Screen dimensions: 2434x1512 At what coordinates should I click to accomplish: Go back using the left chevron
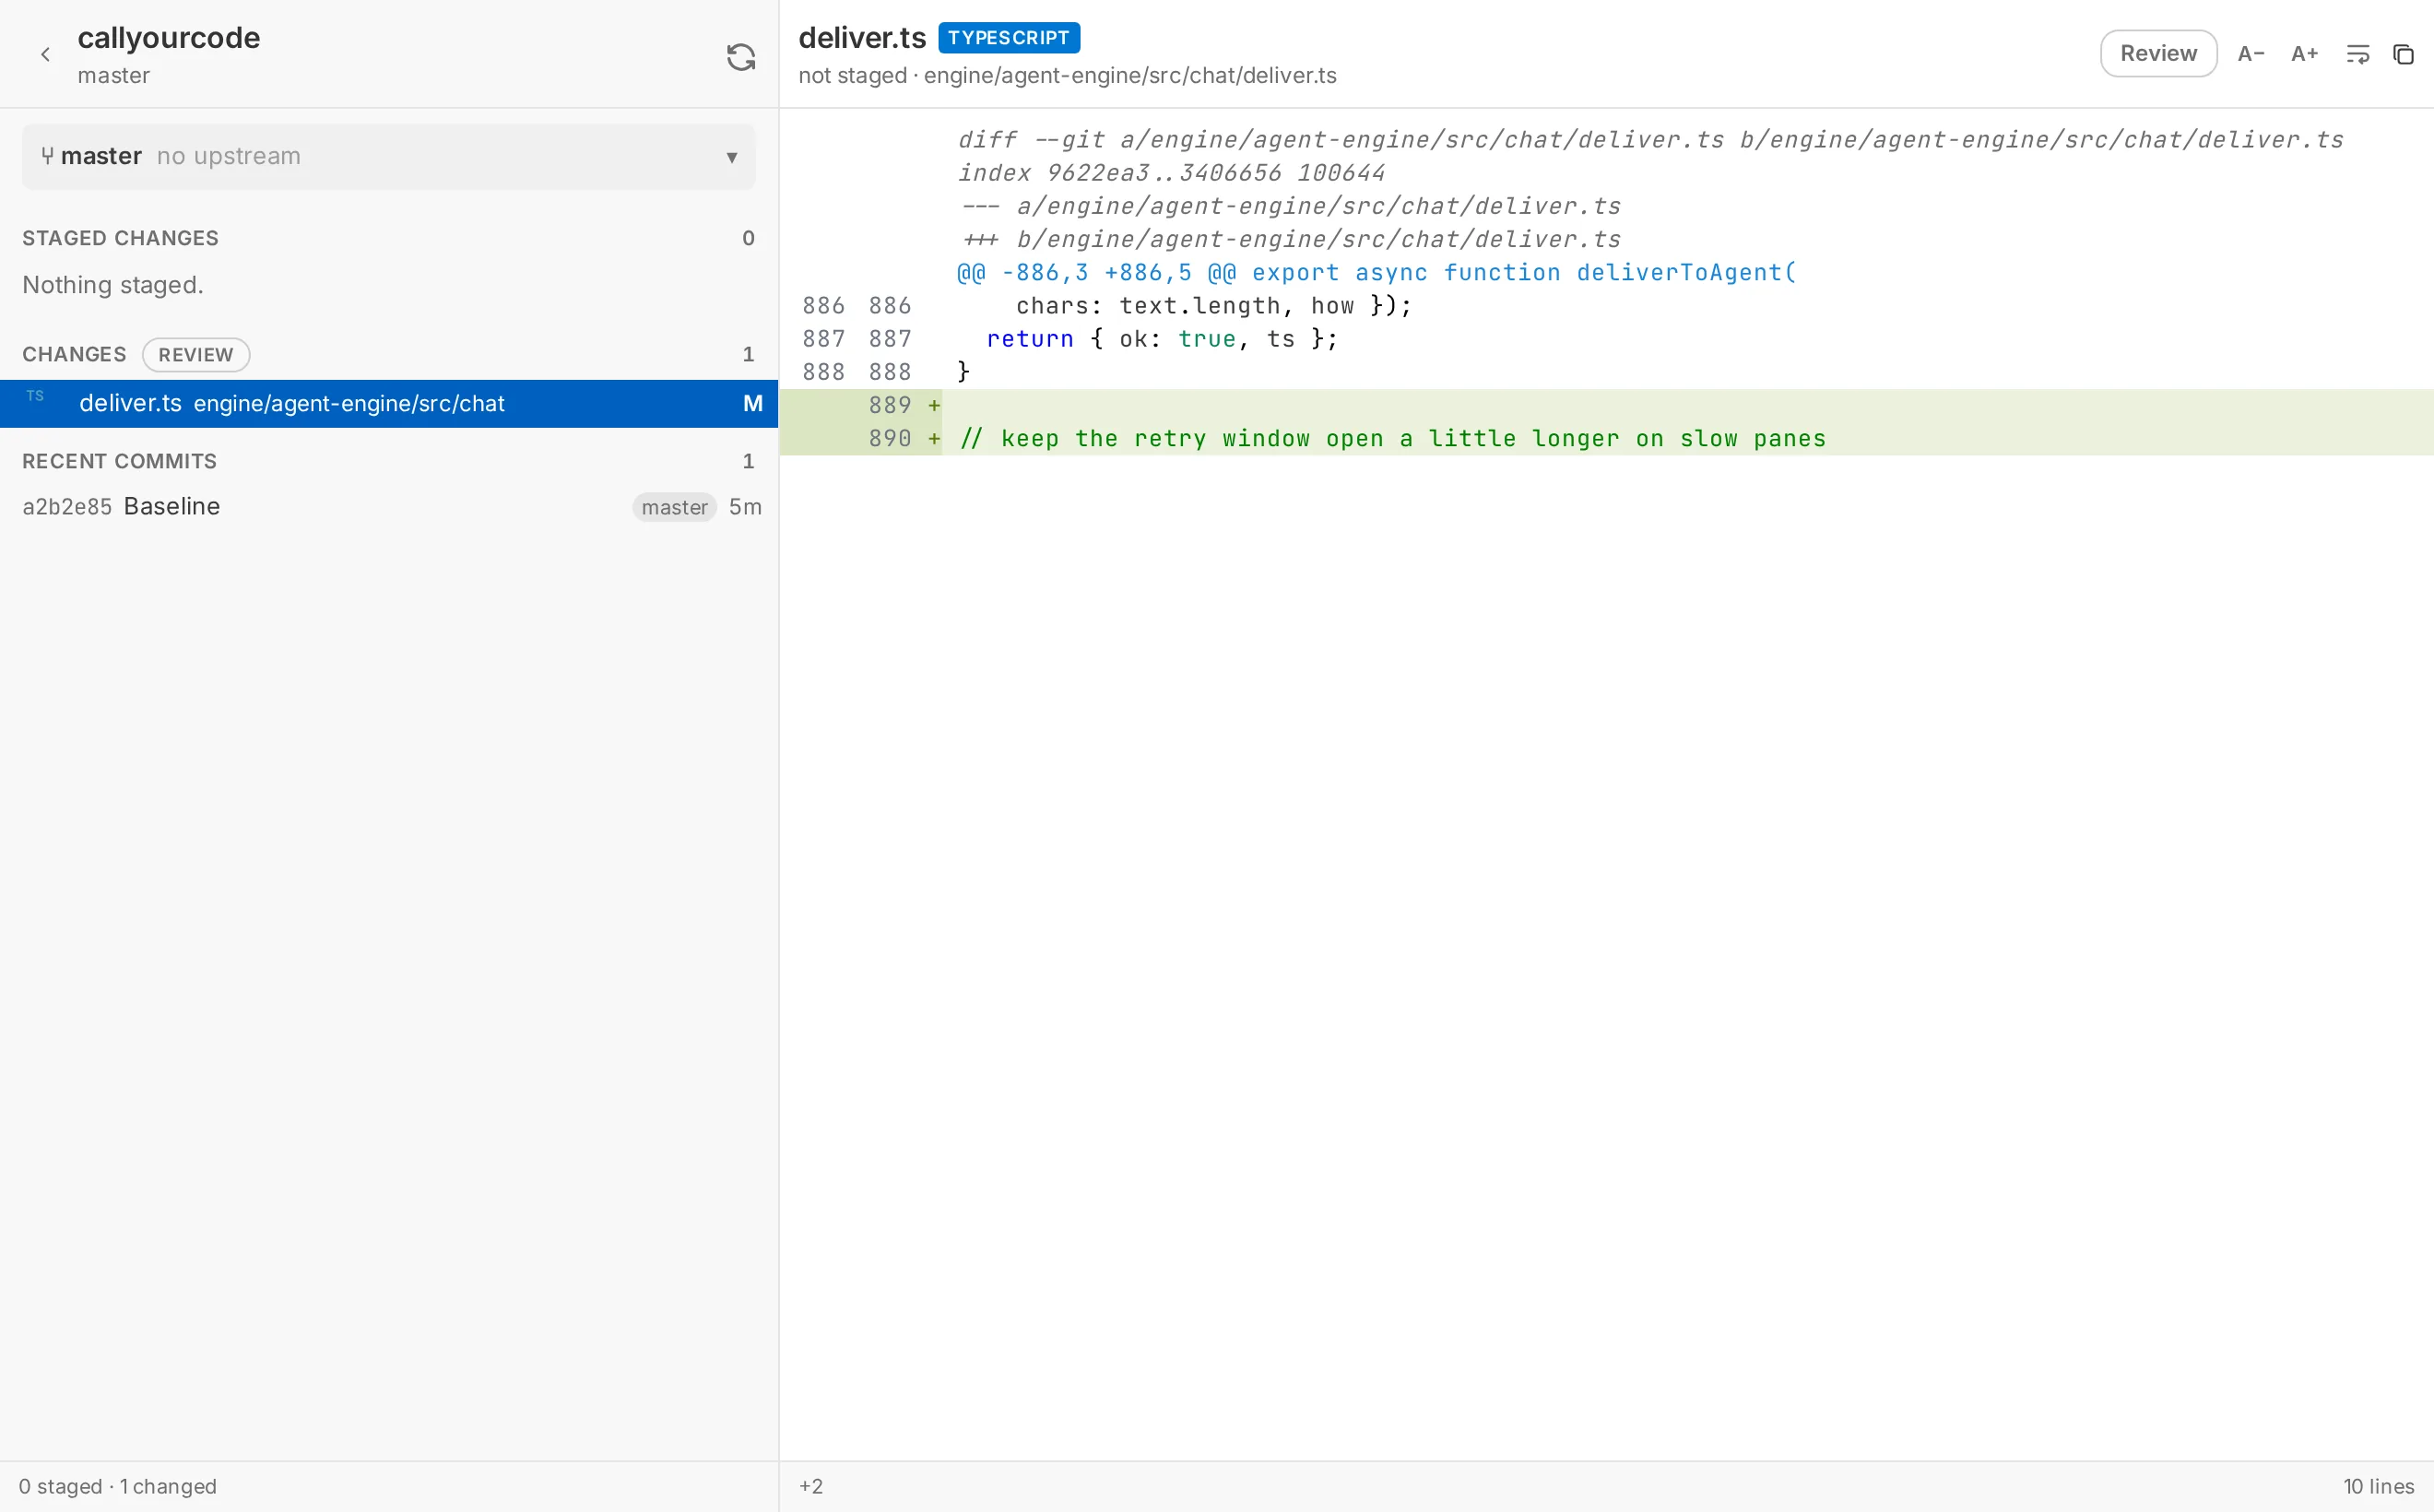tap(45, 55)
